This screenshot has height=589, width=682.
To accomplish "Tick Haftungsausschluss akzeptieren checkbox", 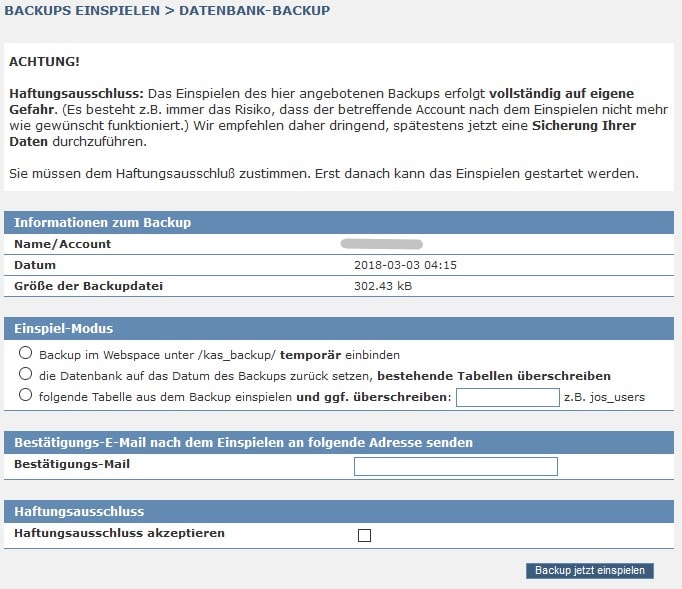I will 364,535.
